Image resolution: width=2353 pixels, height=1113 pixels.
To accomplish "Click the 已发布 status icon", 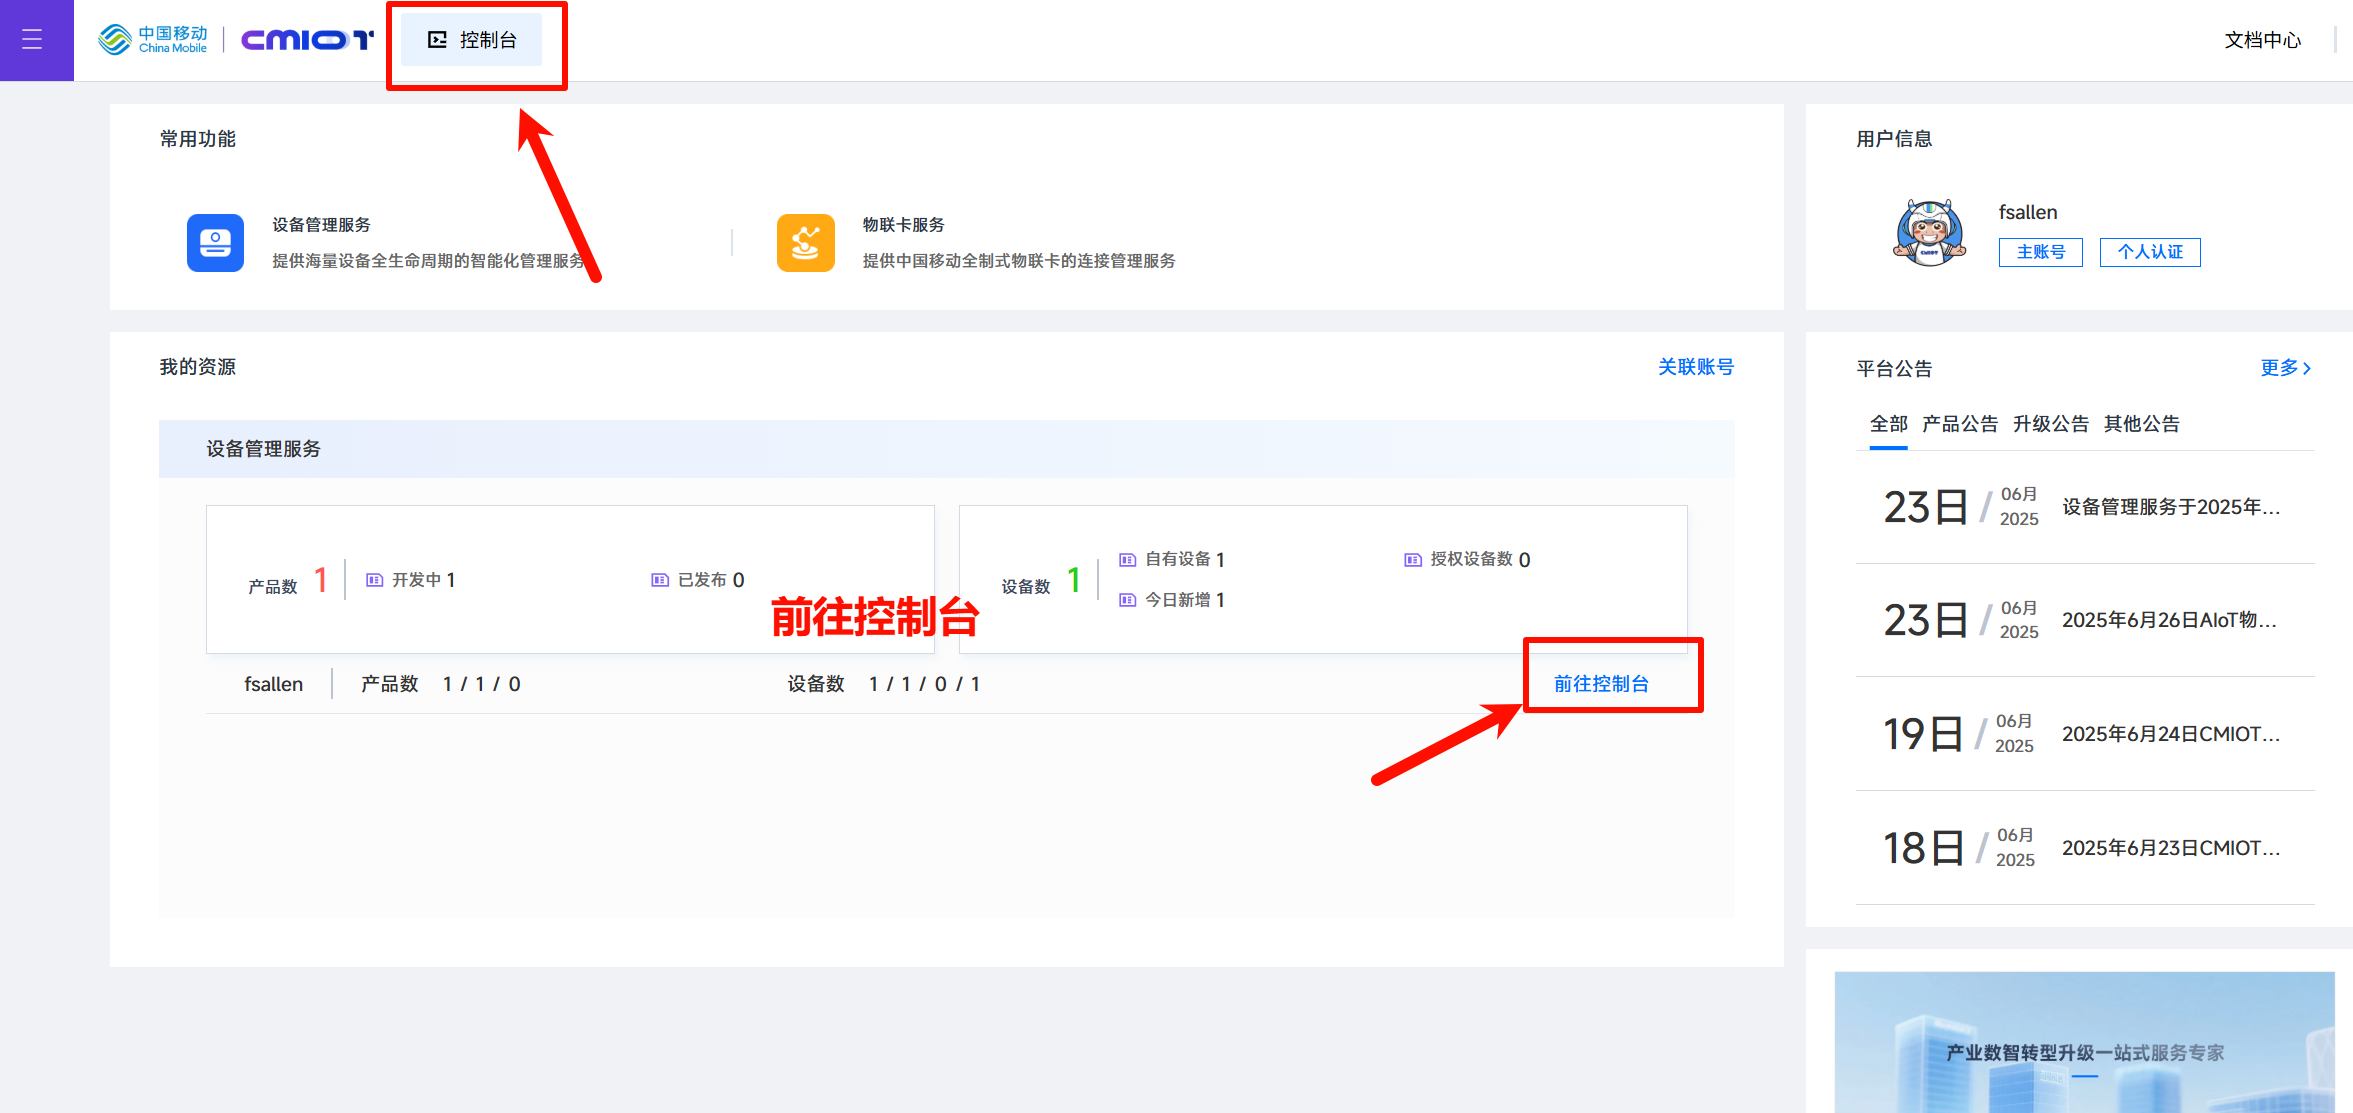I will tap(660, 580).
